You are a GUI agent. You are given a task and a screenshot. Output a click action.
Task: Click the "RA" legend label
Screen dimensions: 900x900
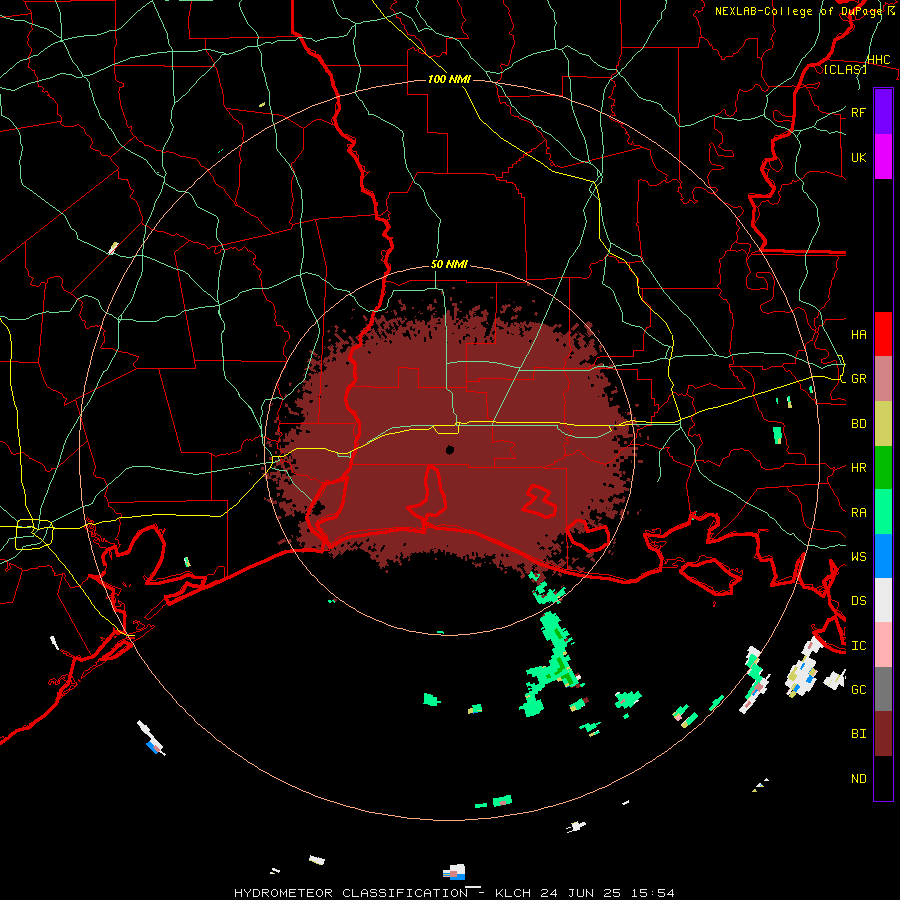858,512
